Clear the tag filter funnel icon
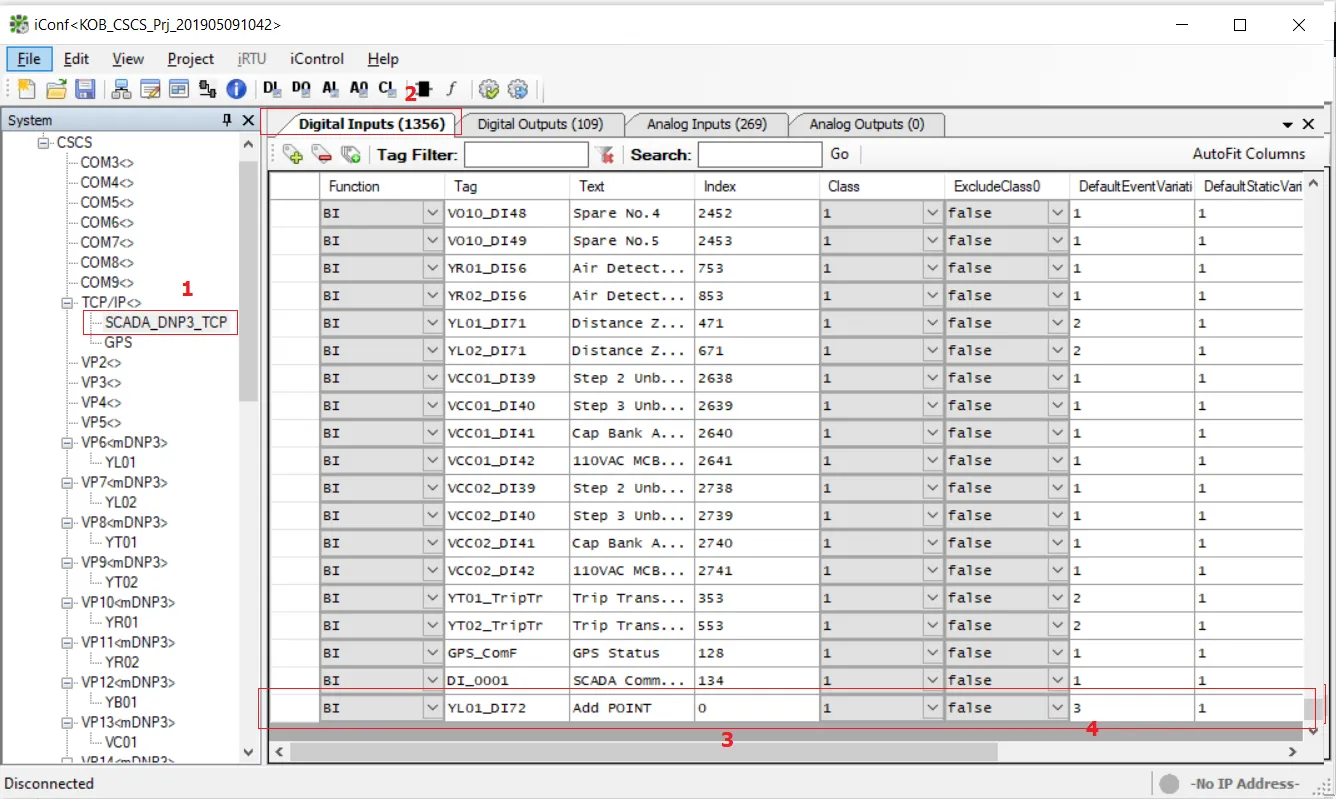1336x799 pixels. point(604,154)
